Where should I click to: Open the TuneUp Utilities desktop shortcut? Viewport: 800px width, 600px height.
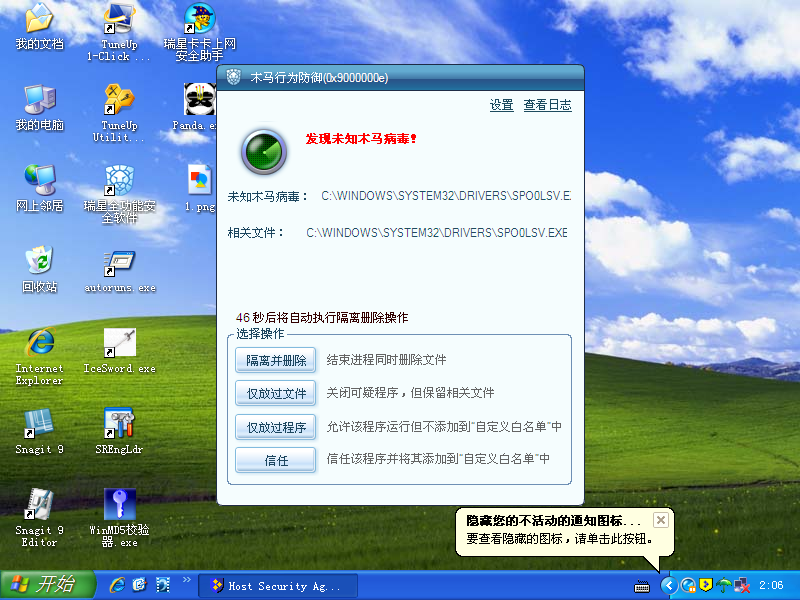tap(119, 113)
